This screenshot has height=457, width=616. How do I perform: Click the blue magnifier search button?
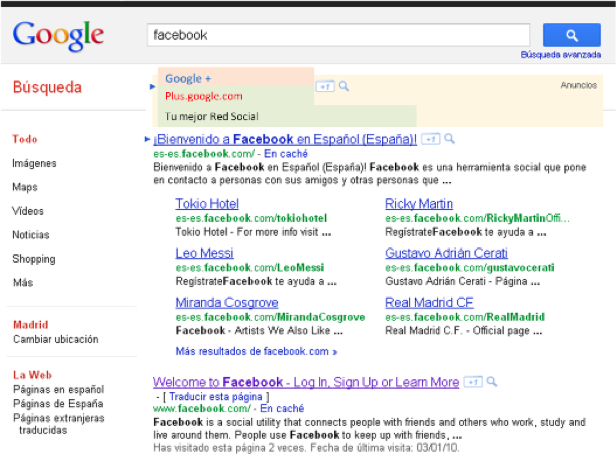coord(572,35)
